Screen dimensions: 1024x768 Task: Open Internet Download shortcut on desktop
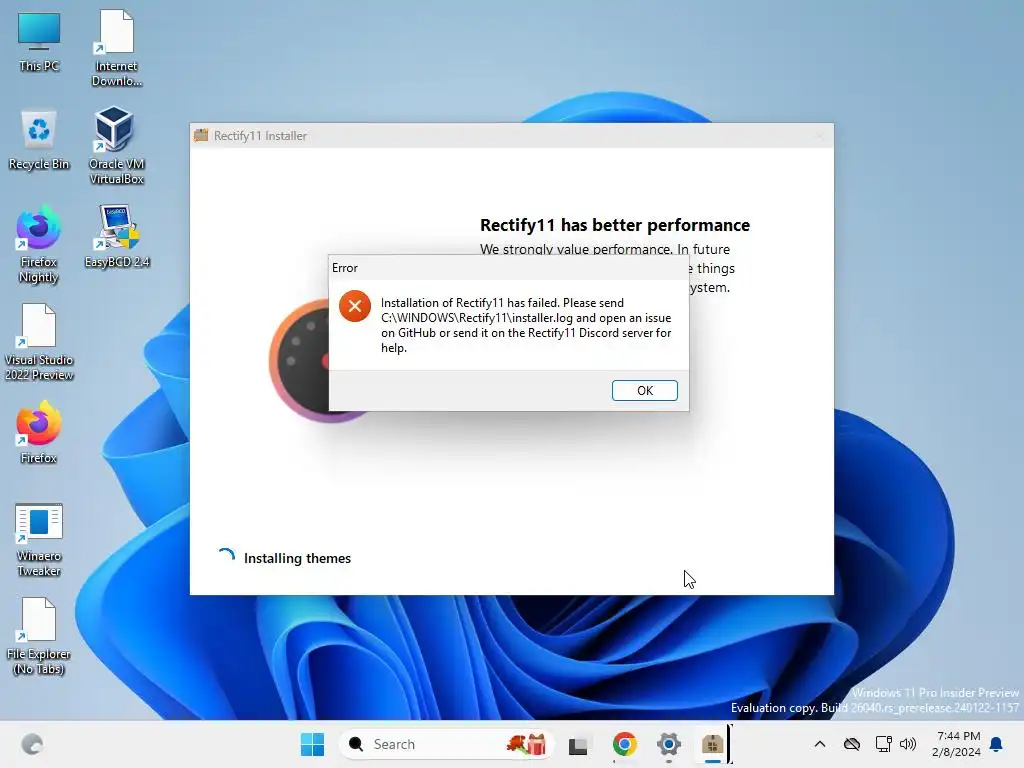click(x=116, y=48)
